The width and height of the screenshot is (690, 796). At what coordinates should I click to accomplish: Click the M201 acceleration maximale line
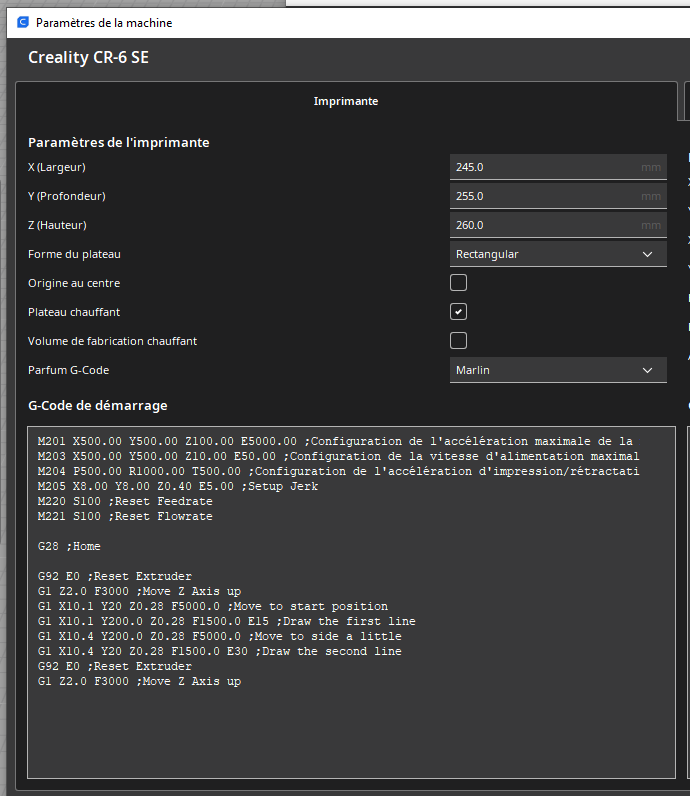(x=335, y=441)
